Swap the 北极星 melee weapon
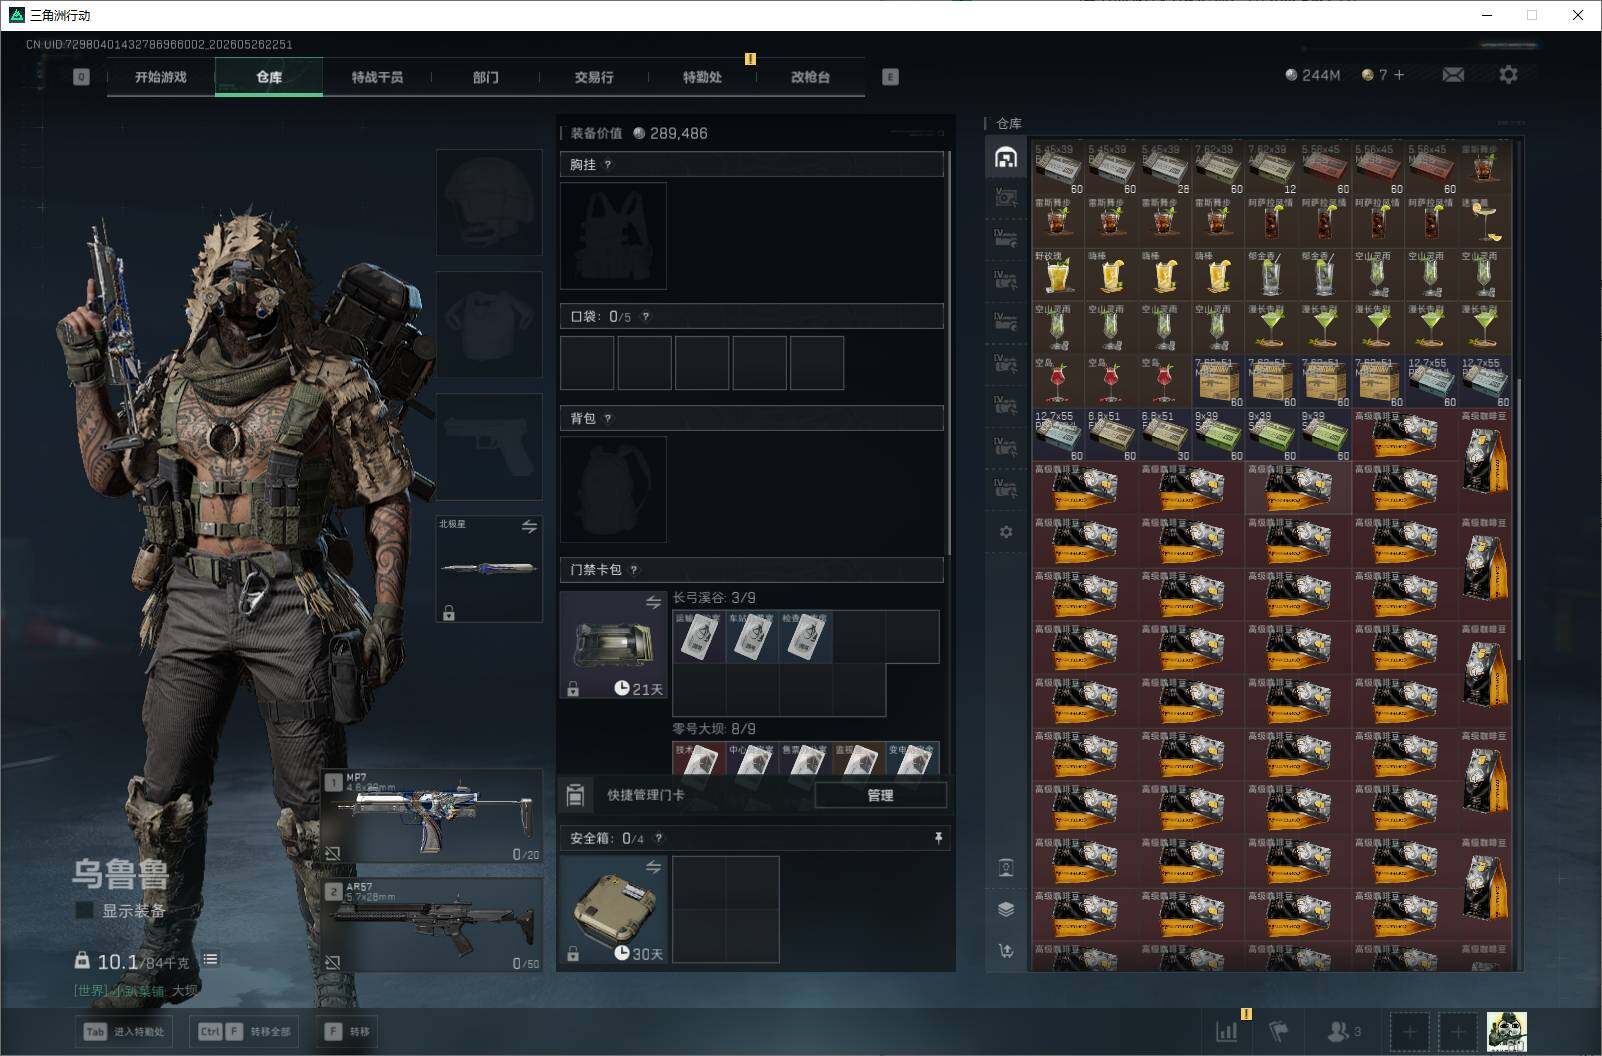 (529, 527)
